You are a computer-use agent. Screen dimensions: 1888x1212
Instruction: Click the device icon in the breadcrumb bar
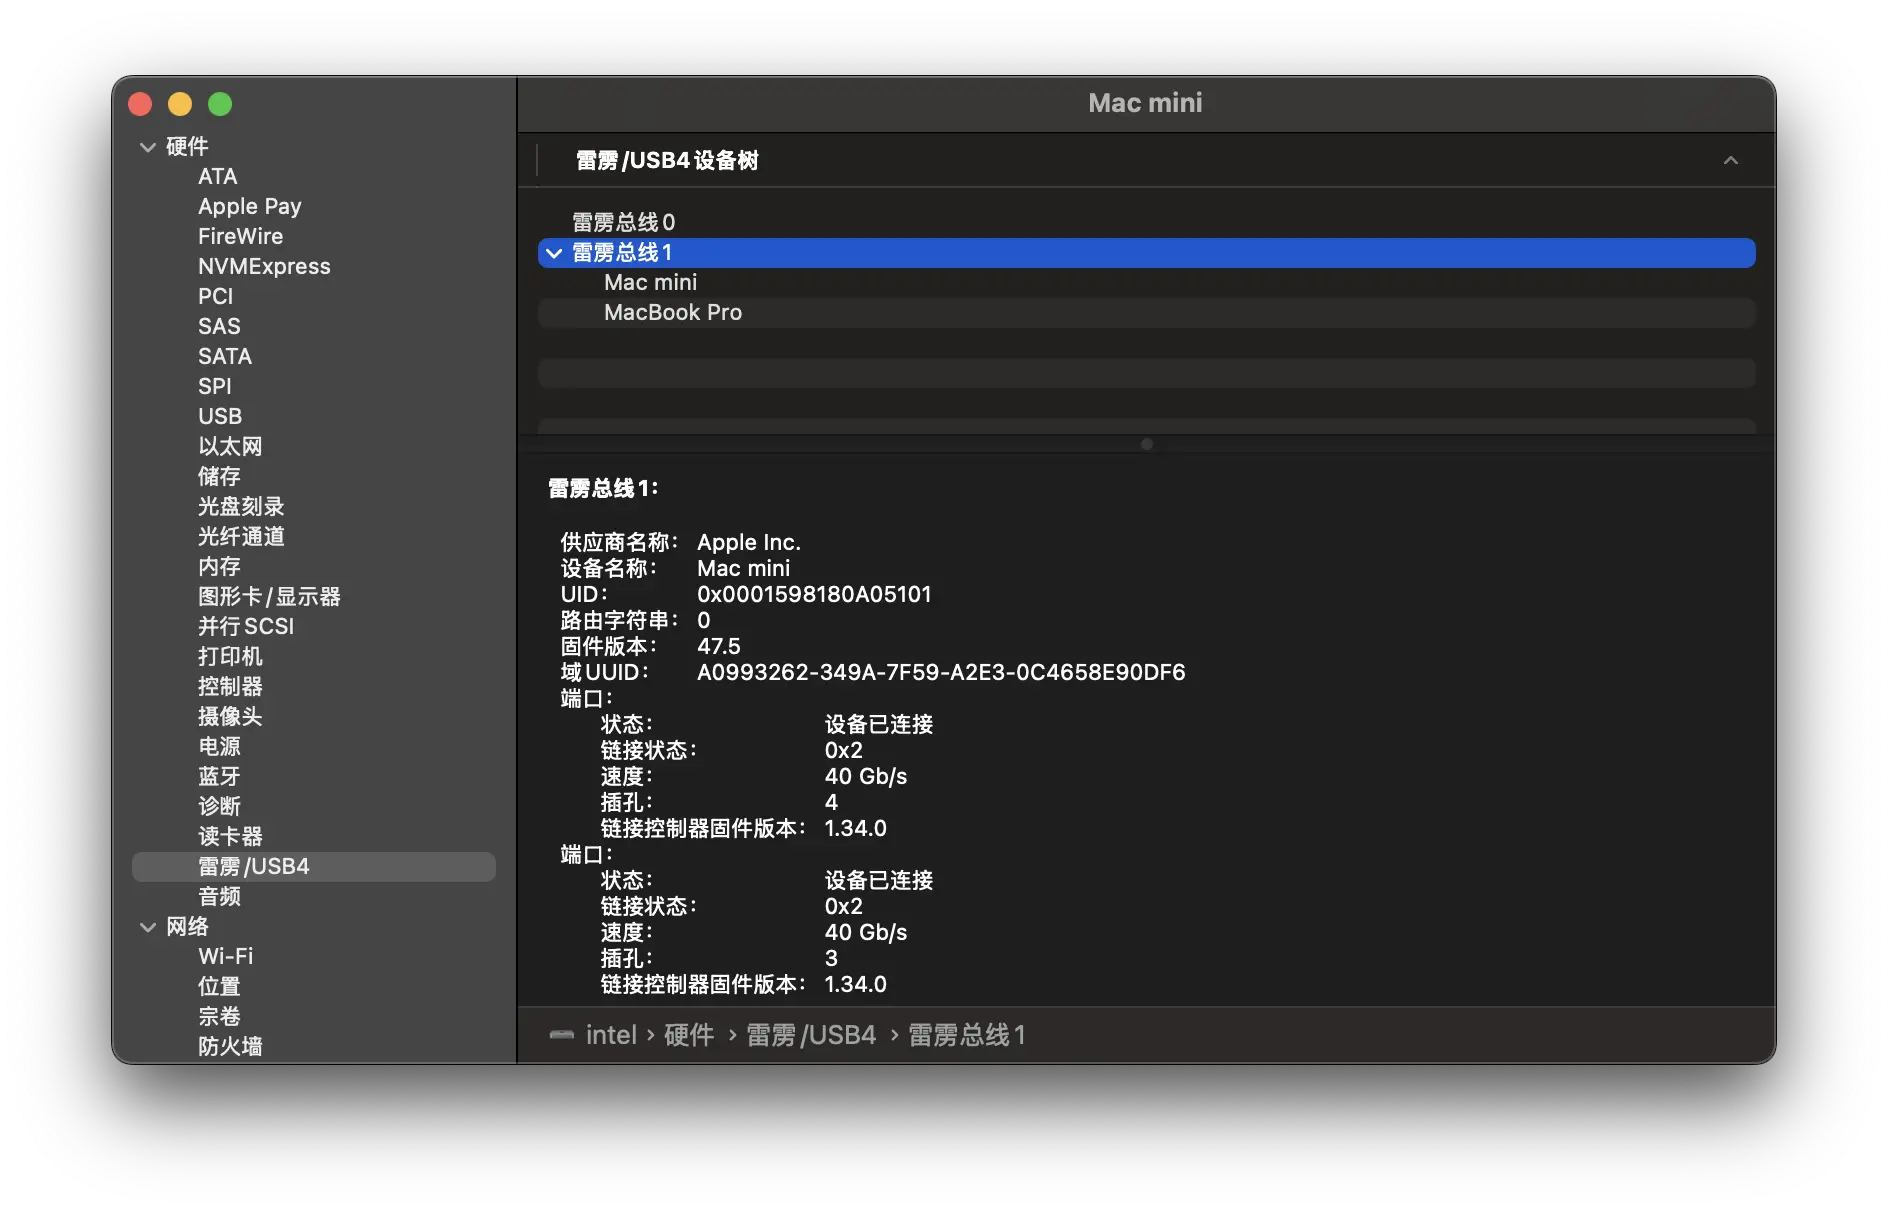click(x=562, y=1035)
